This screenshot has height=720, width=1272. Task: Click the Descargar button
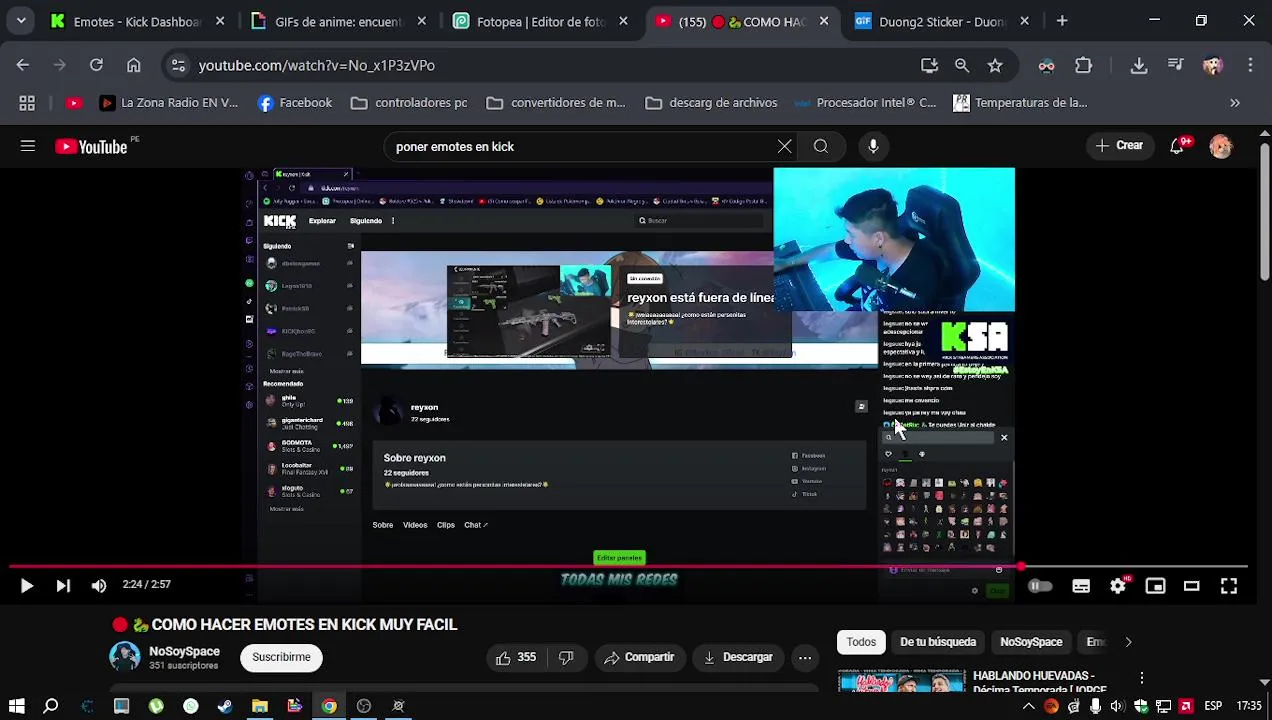(x=738, y=657)
